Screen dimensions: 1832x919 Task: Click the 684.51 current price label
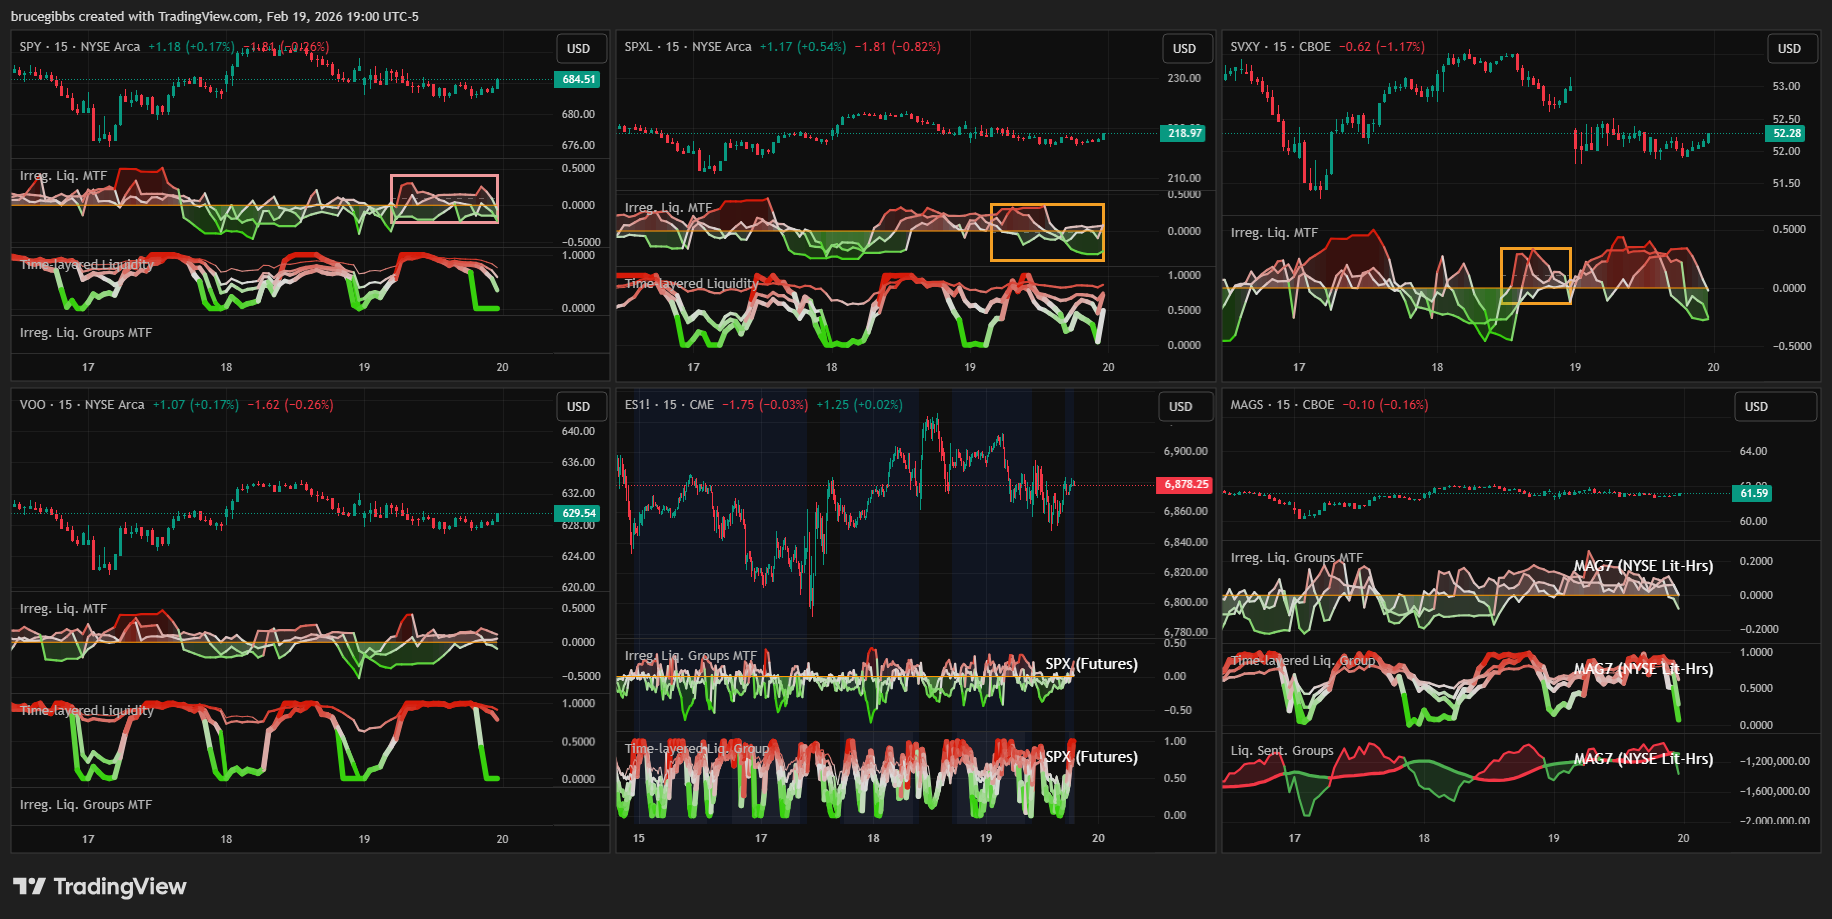pos(578,80)
